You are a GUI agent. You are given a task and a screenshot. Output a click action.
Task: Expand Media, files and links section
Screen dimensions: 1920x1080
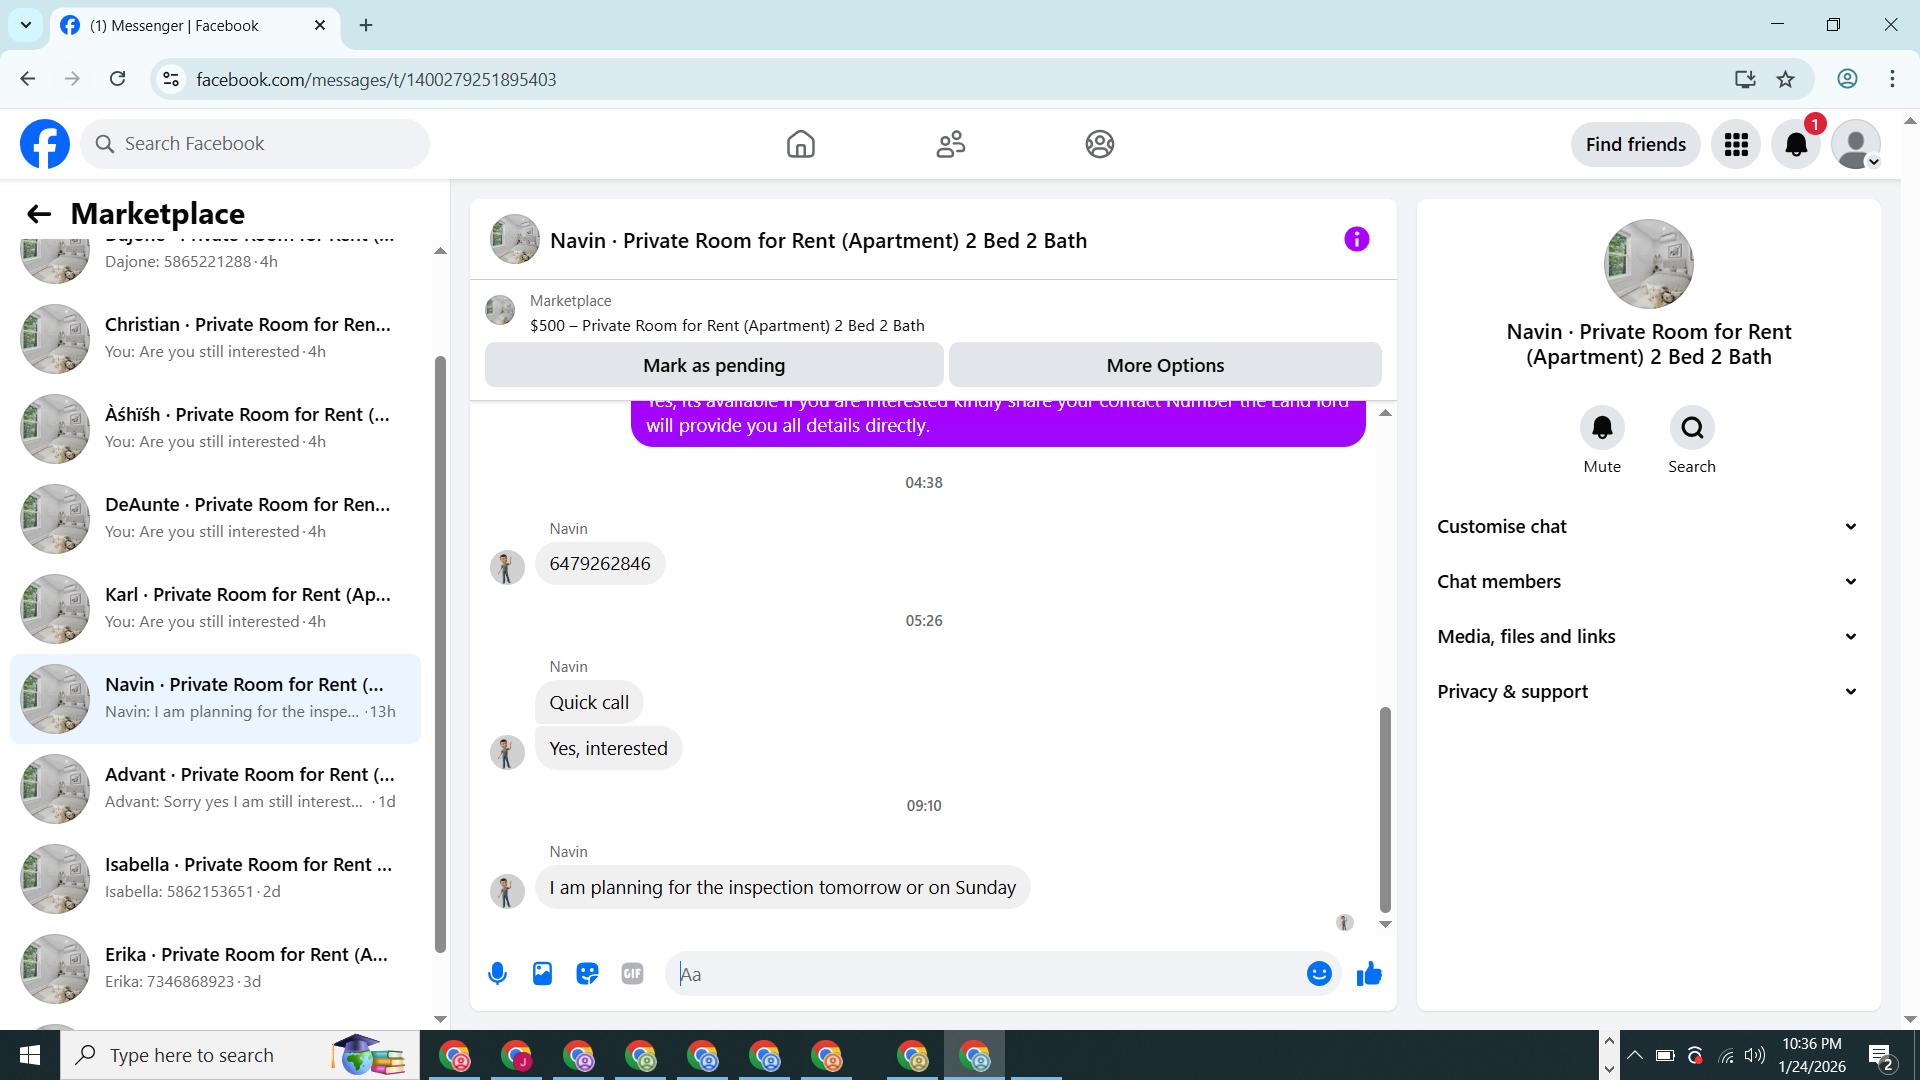point(1648,637)
